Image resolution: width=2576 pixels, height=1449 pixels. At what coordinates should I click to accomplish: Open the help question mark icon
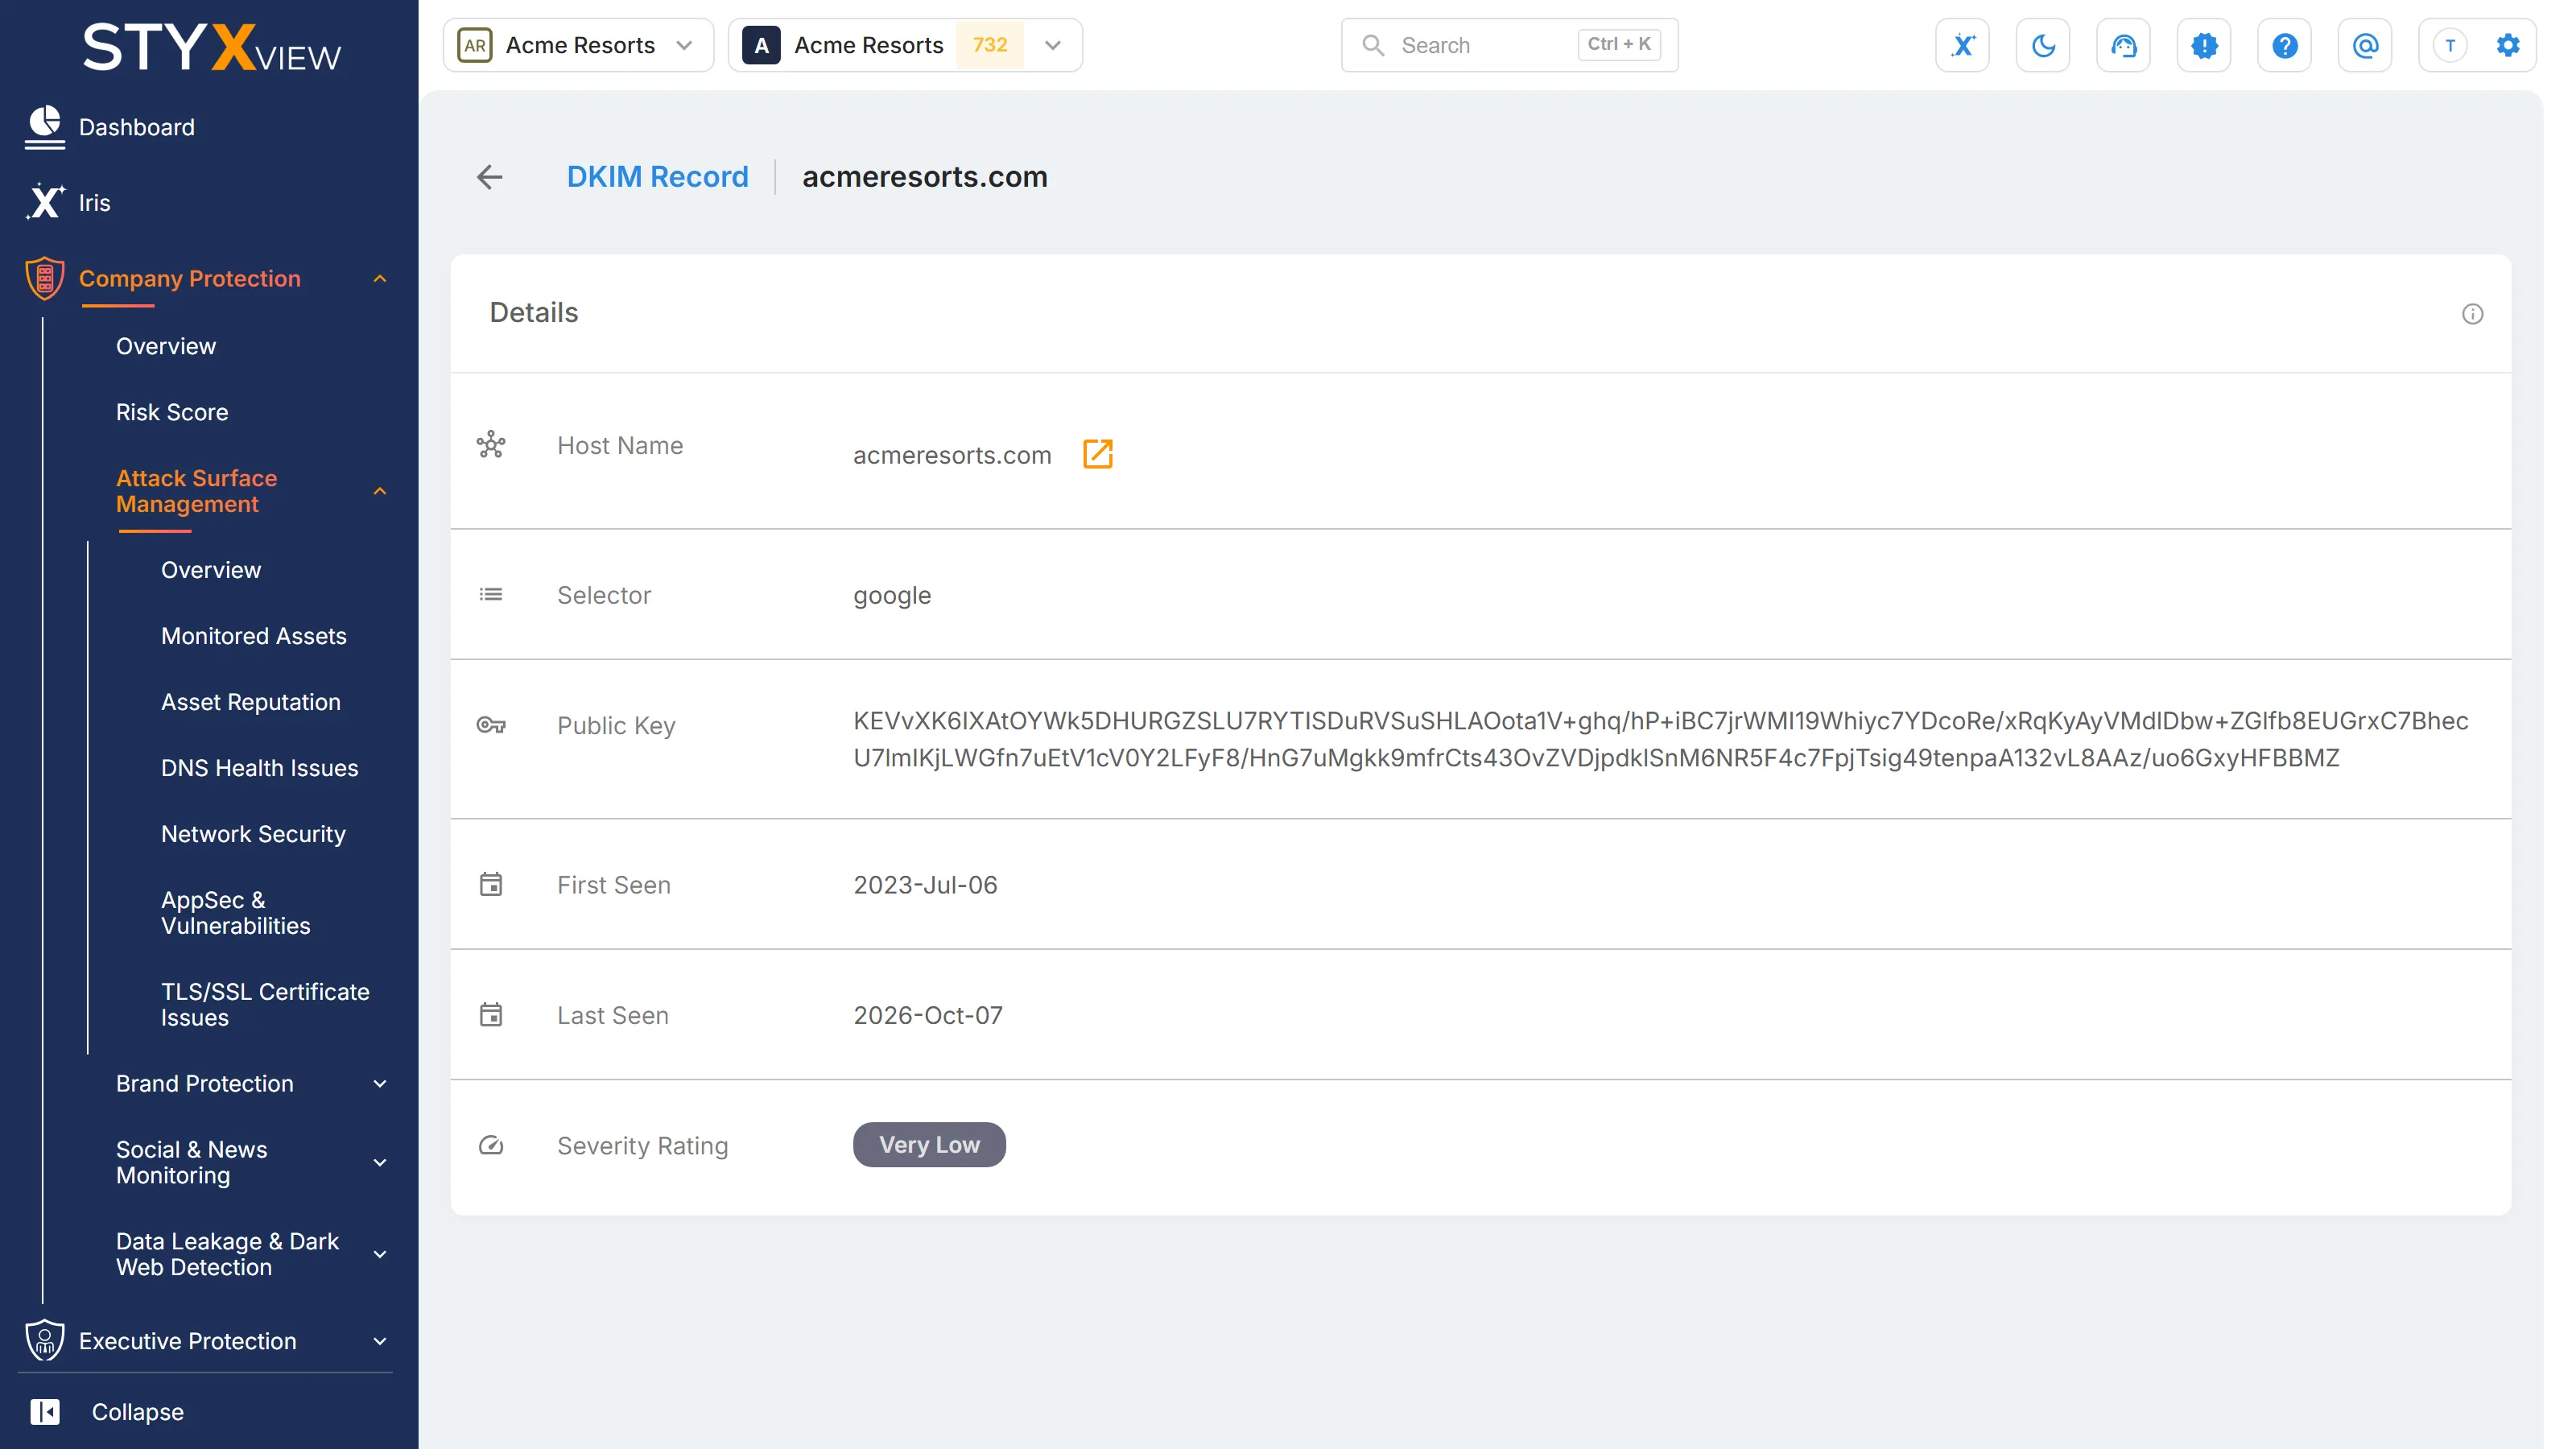(2284, 45)
